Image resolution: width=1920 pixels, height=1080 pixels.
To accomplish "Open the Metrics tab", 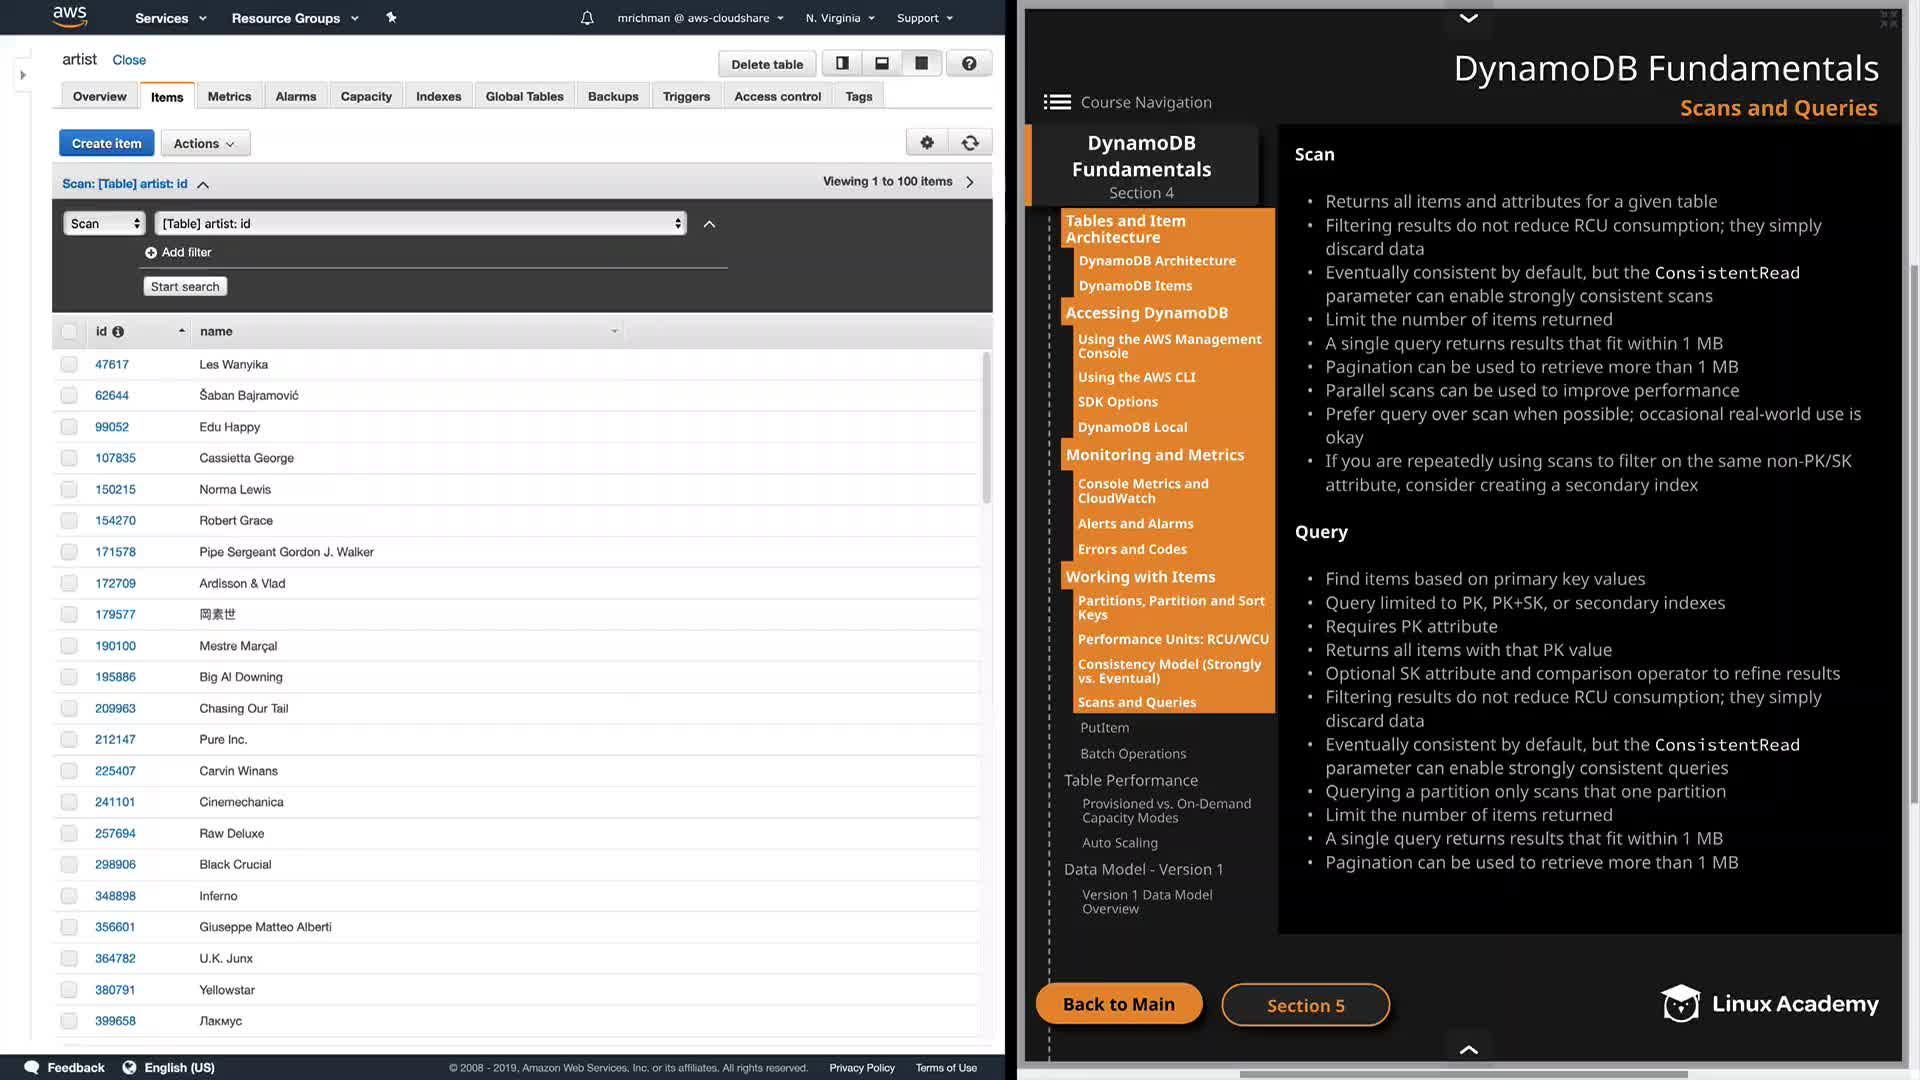I will (229, 97).
